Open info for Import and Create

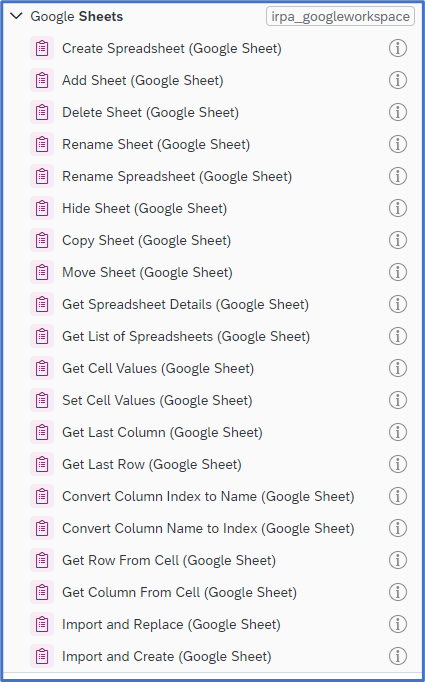point(398,656)
